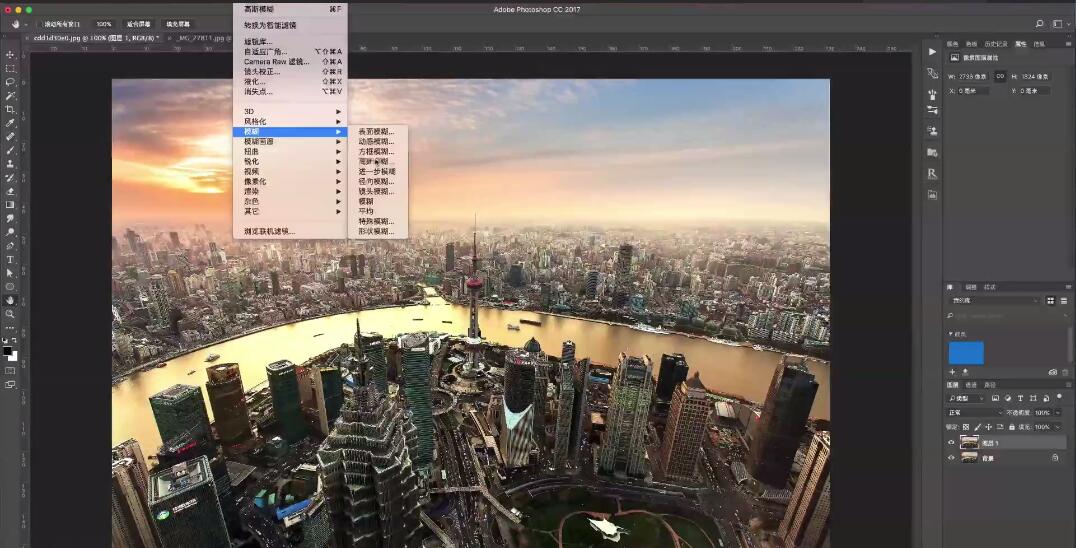
Task: Select the Smudge tool
Action: pos(10,218)
